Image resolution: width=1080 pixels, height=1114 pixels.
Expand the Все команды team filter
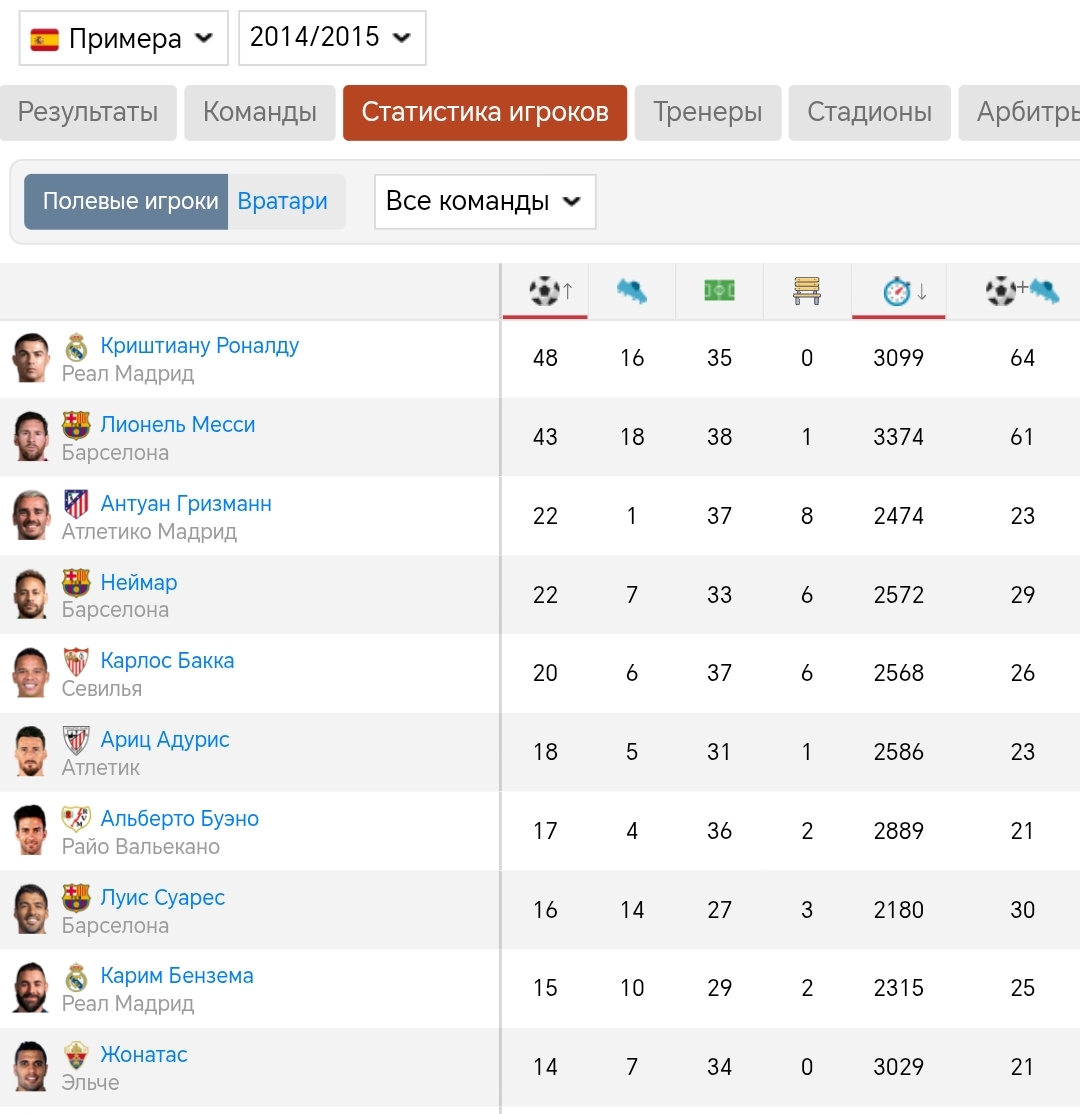pyautogui.click(x=485, y=202)
